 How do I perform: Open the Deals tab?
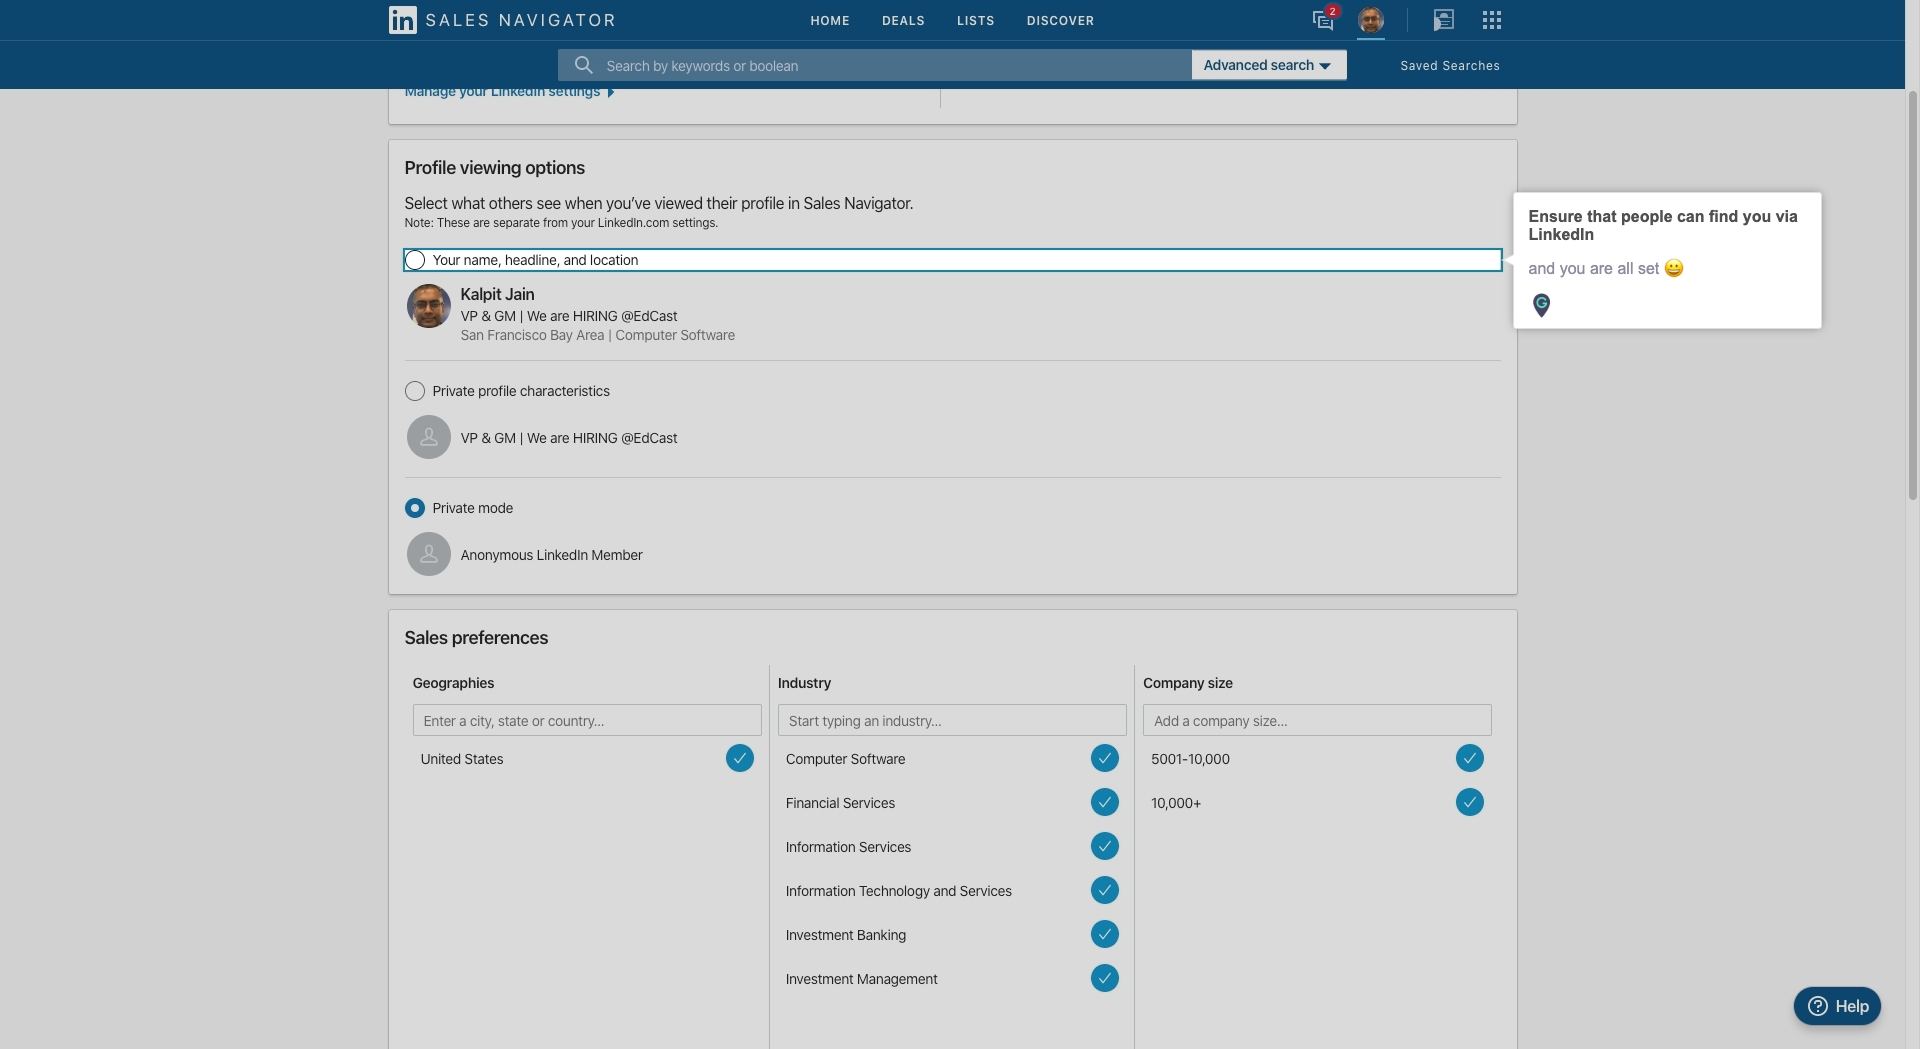(x=903, y=20)
